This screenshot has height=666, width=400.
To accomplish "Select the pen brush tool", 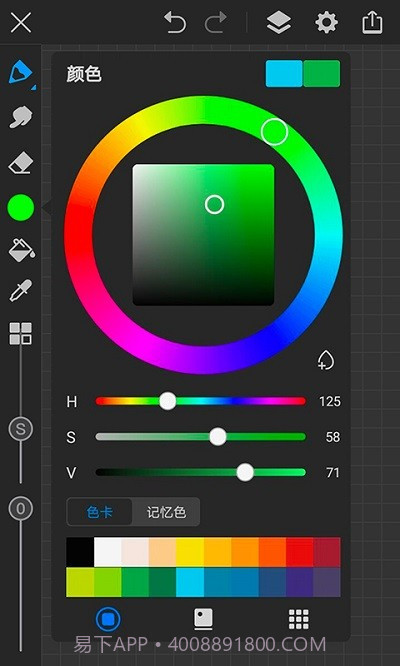I will tap(21, 73).
